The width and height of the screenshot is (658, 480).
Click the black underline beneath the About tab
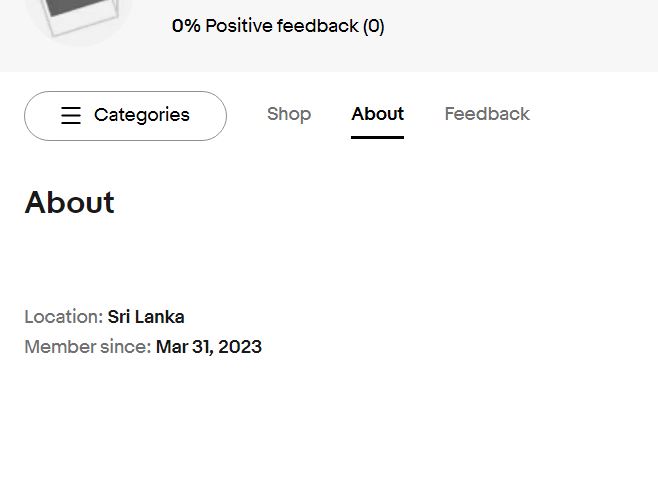(x=377, y=137)
